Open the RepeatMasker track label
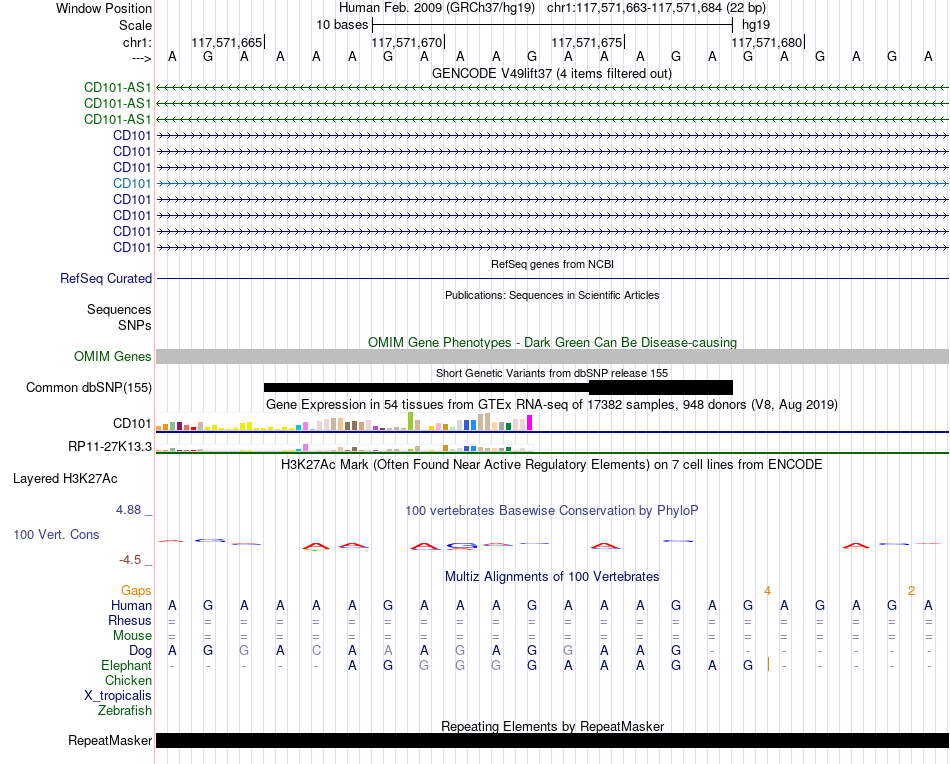The height and width of the screenshot is (764, 950). [x=110, y=740]
